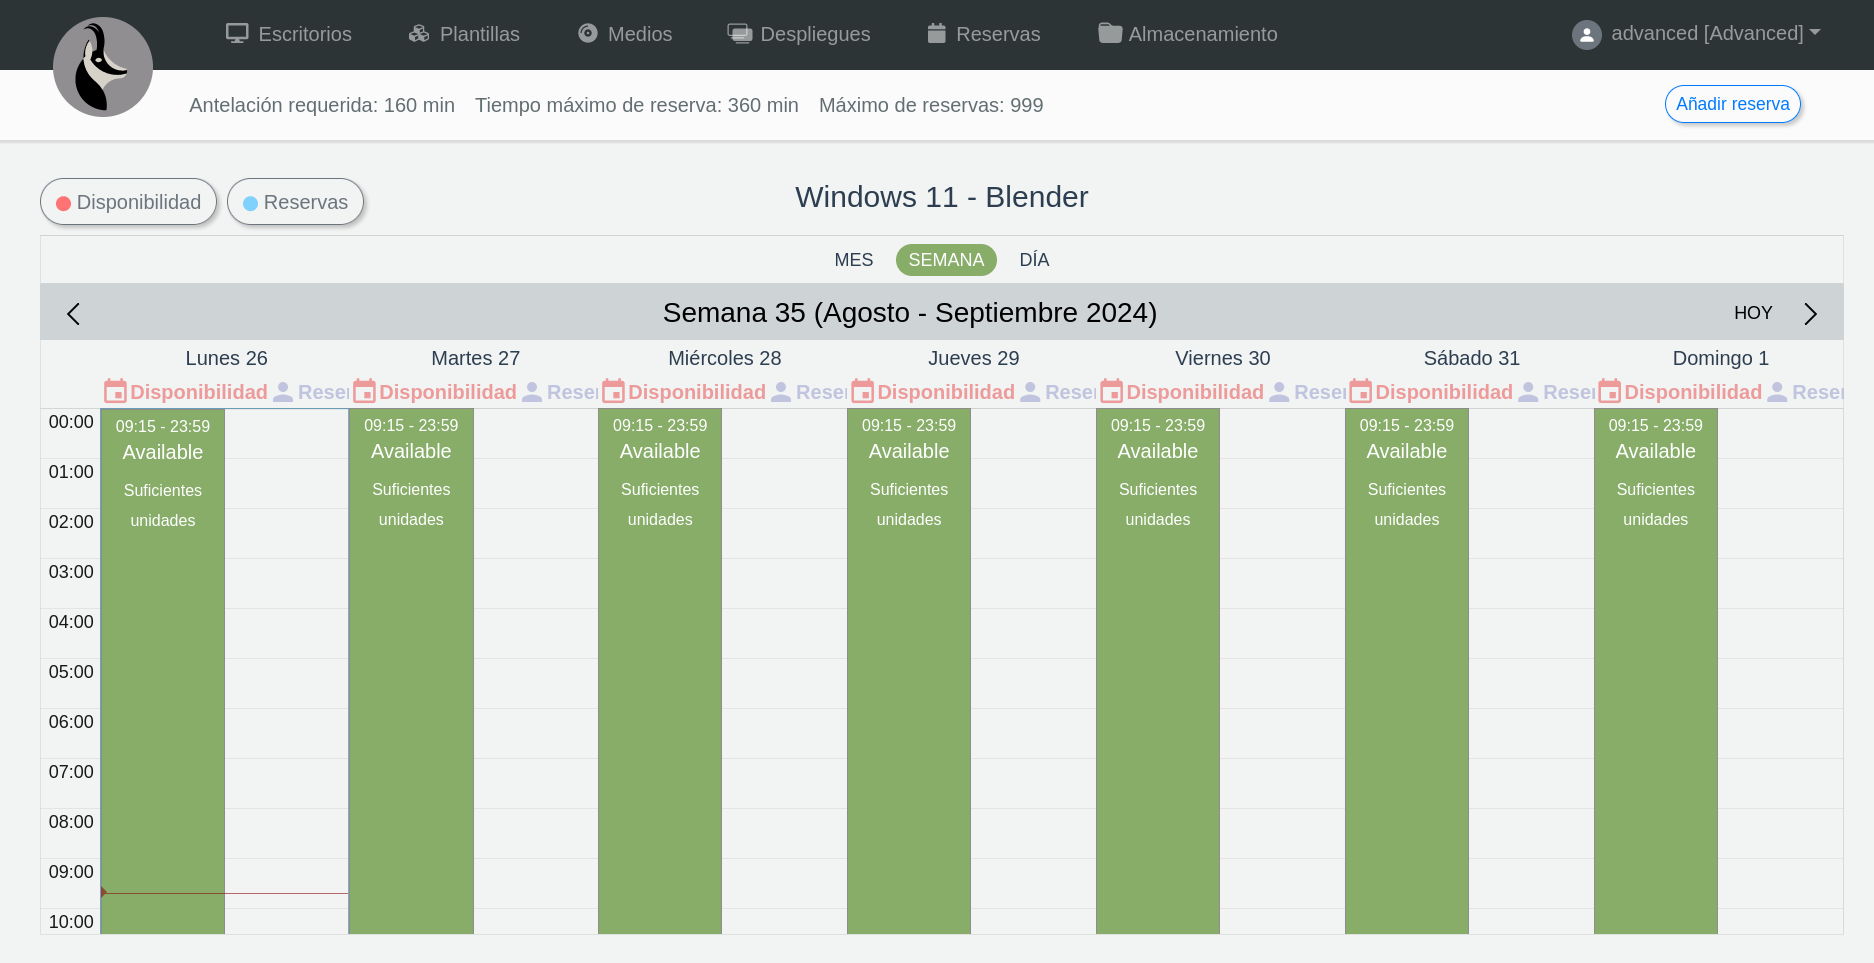Go to previous week with left chevron

(x=73, y=314)
